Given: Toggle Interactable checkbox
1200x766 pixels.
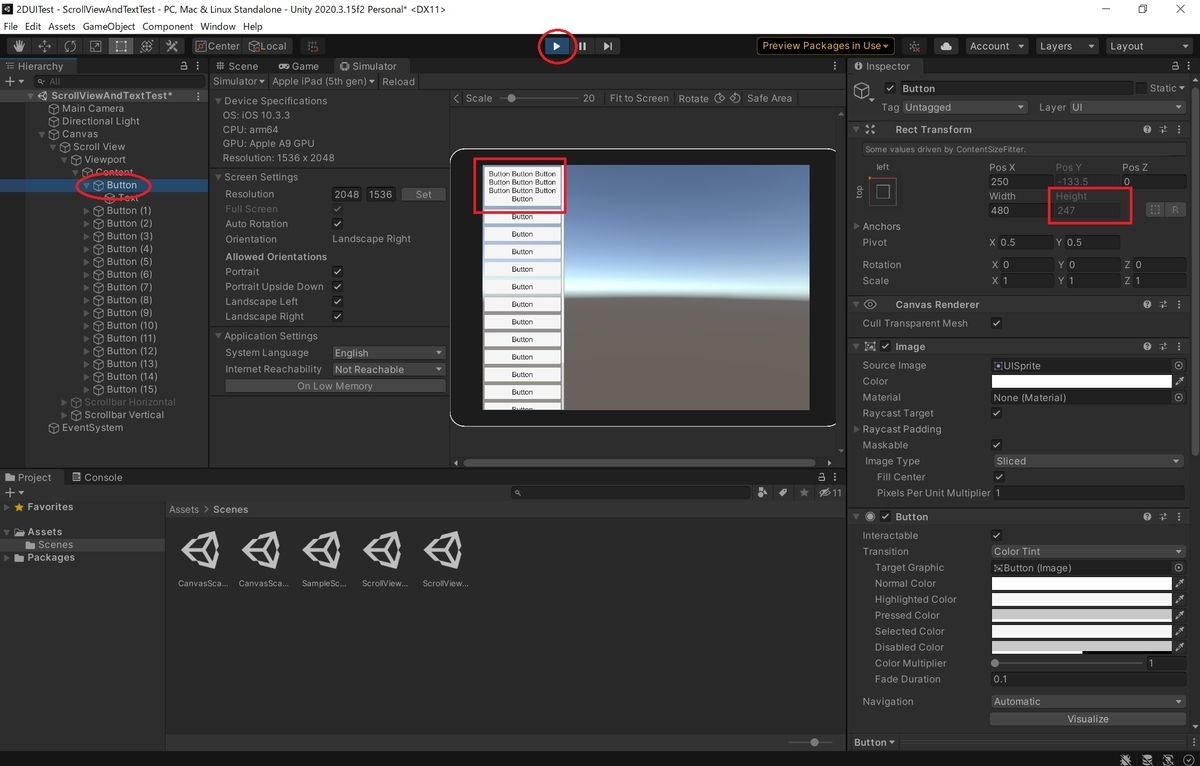Looking at the screenshot, I should click(x=996, y=536).
